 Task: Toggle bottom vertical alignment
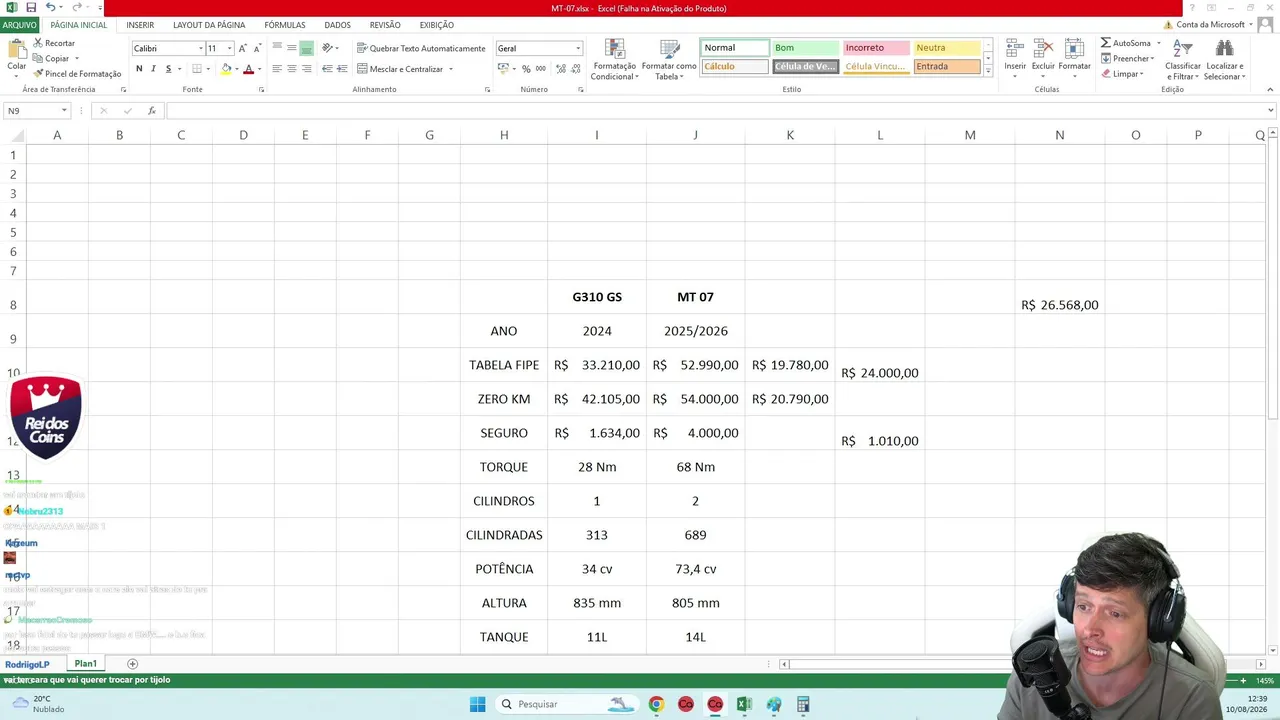tap(307, 48)
